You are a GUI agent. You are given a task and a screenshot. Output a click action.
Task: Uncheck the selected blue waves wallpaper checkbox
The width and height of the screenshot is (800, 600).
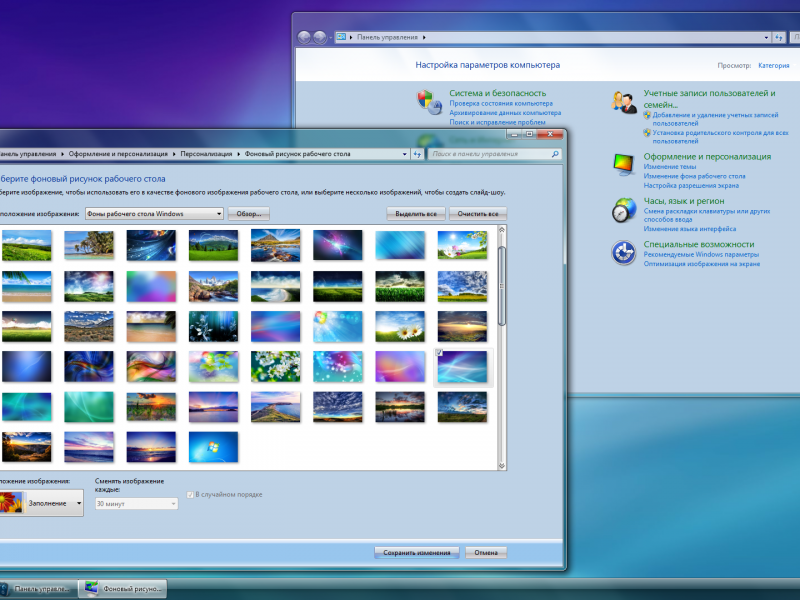[439, 353]
